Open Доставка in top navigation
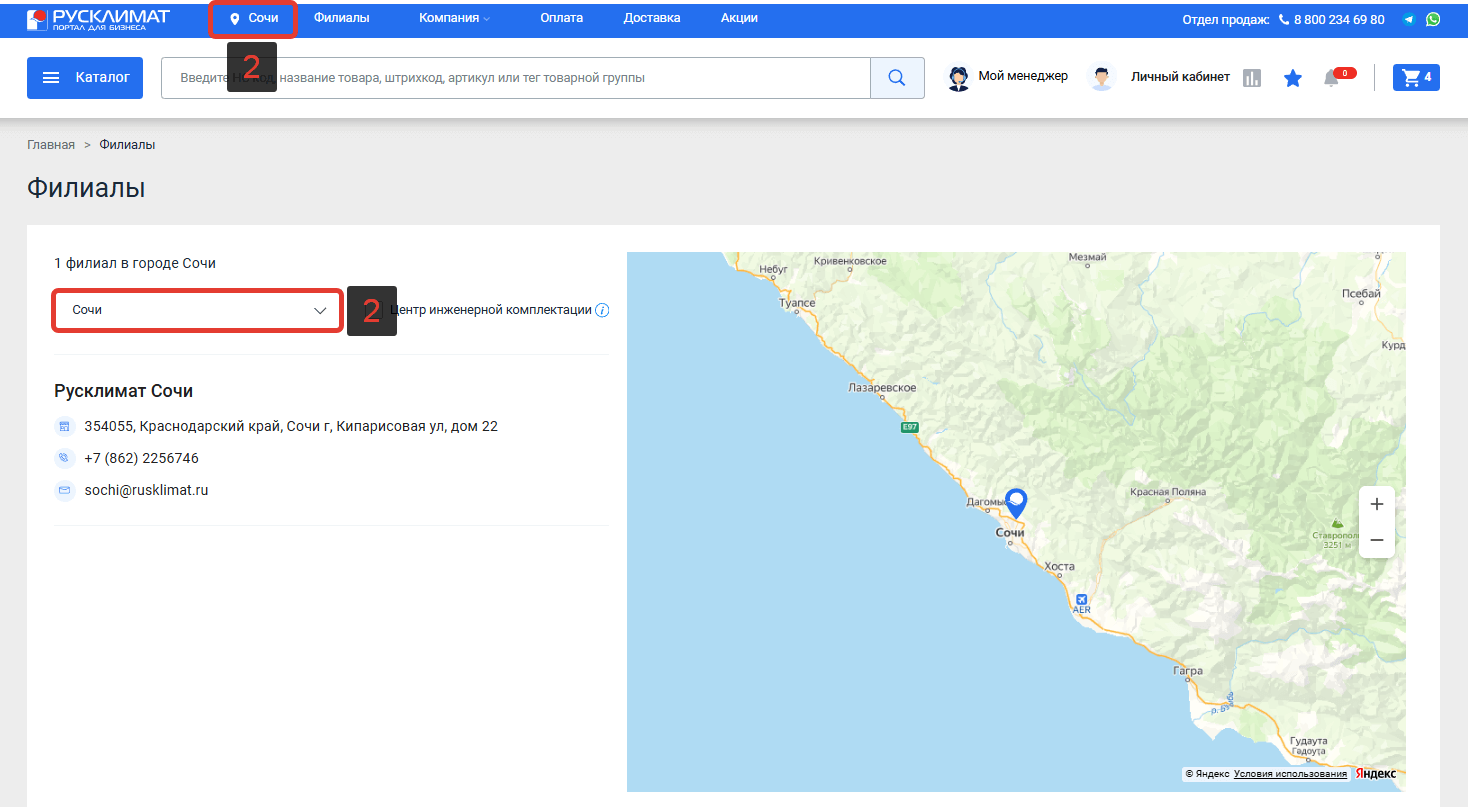Viewport: 1468px width, 807px height. point(652,18)
